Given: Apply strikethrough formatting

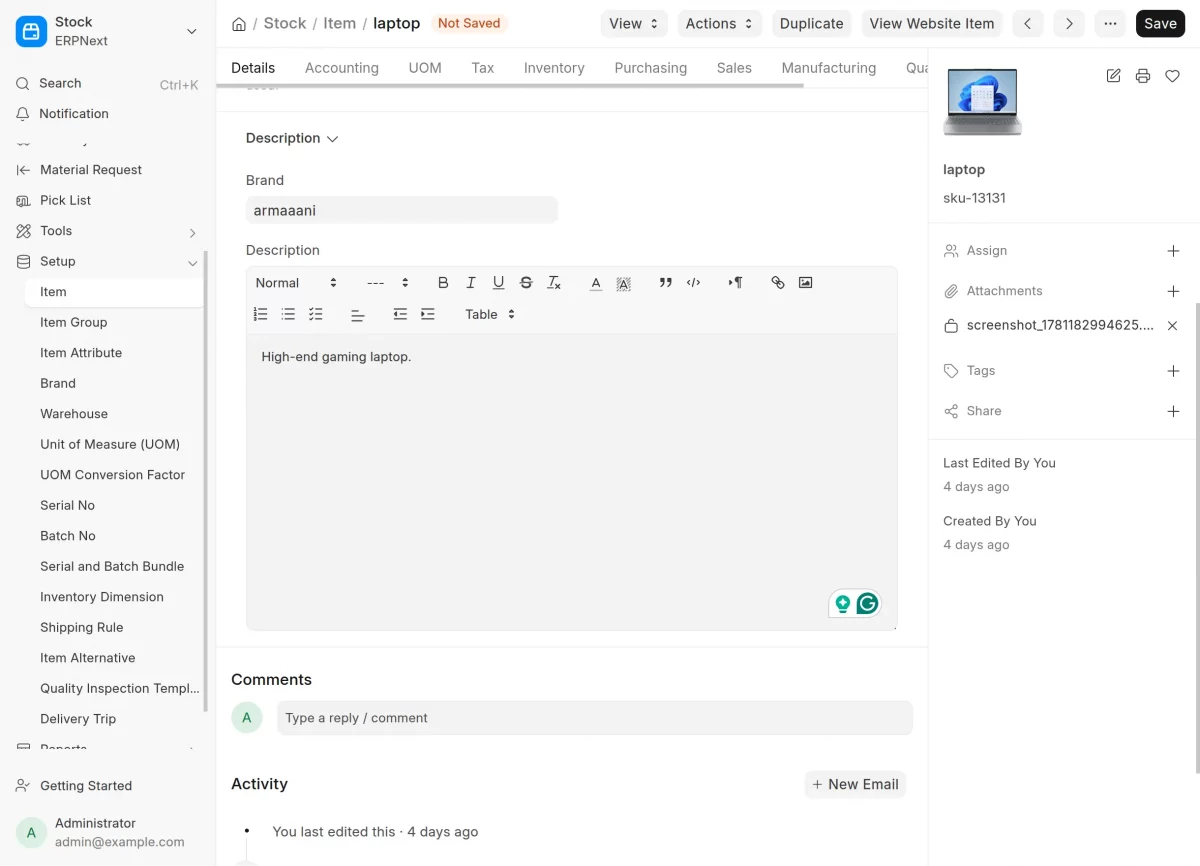Looking at the screenshot, I should (526, 283).
